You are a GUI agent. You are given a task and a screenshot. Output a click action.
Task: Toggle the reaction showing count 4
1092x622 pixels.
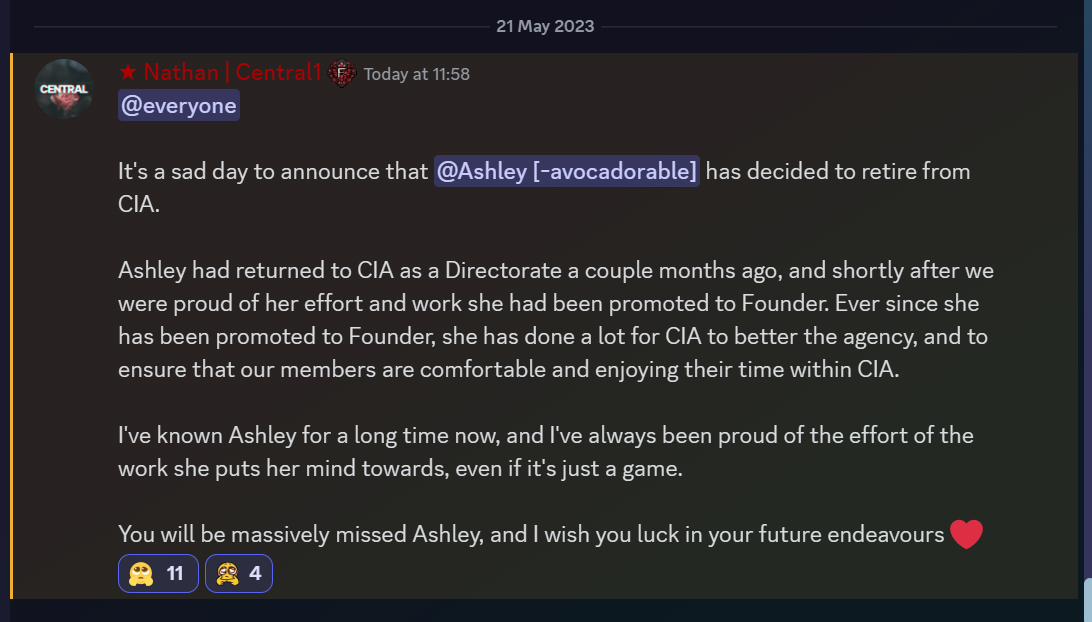click(239, 573)
